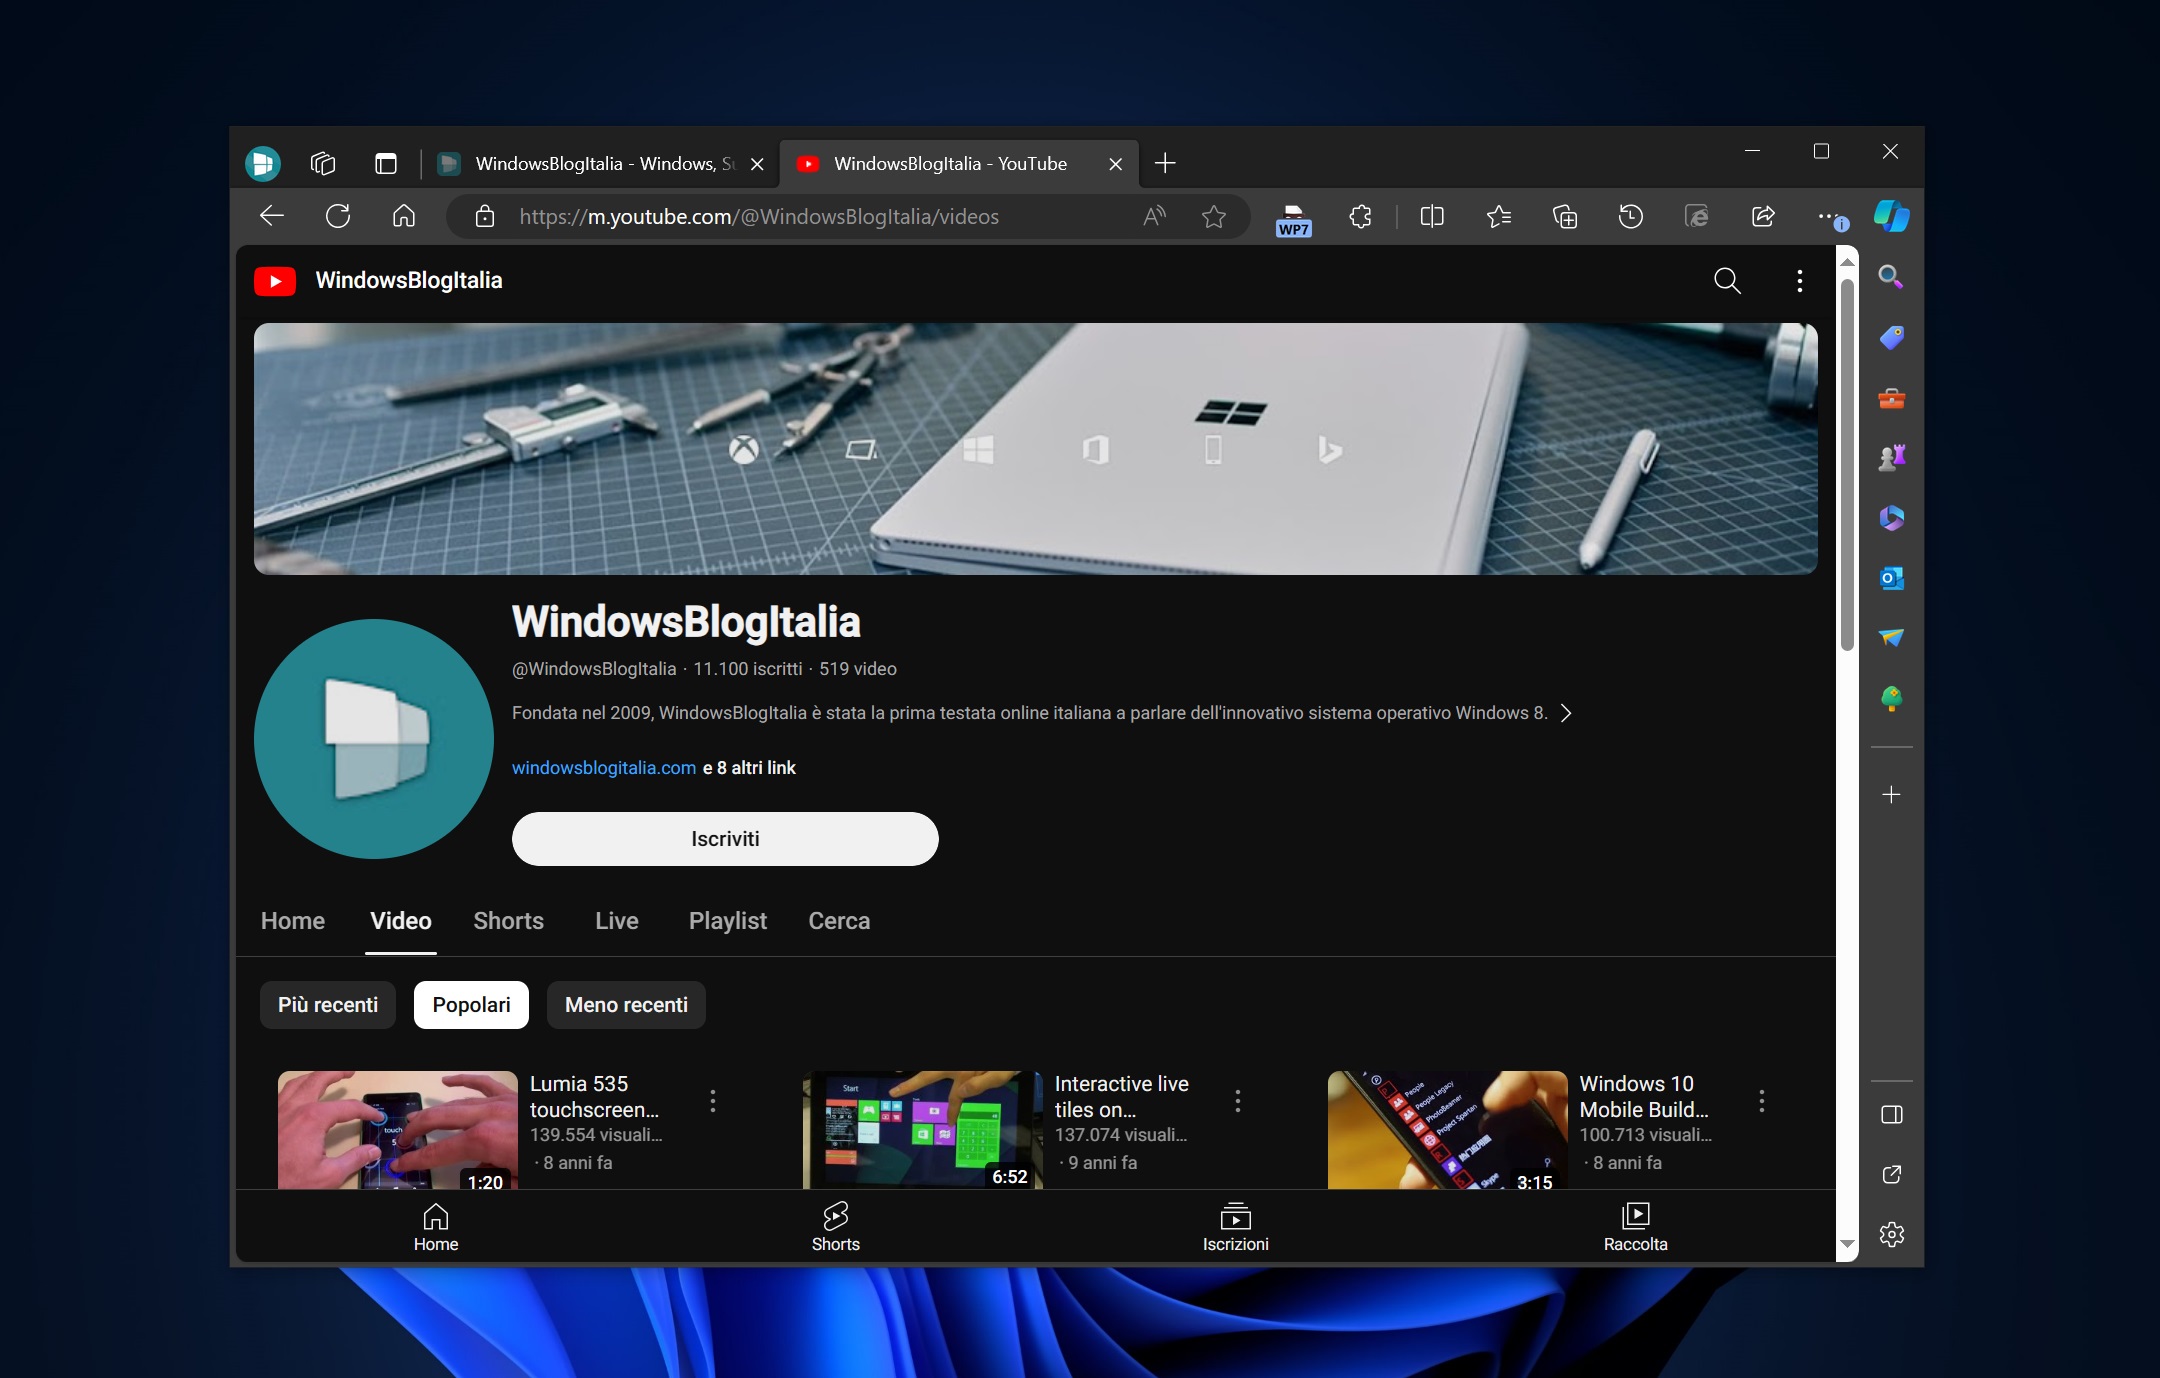This screenshot has width=2160, height=1378.
Task: Open the Share icon in toolbar
Action: (x=1764, y=216)
